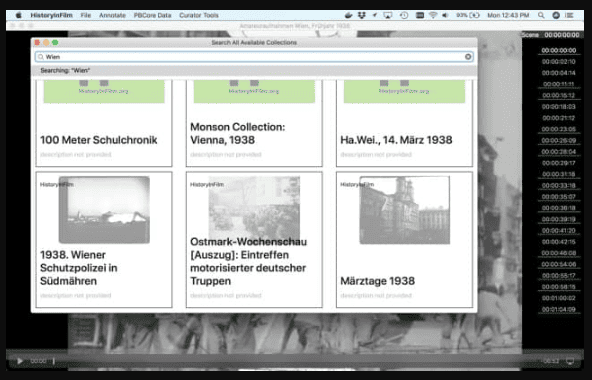Click green placeholder above Ha.Wei. card
This screenshot has height=380, width=592.
pyautogui.click(x=404, y=91)
